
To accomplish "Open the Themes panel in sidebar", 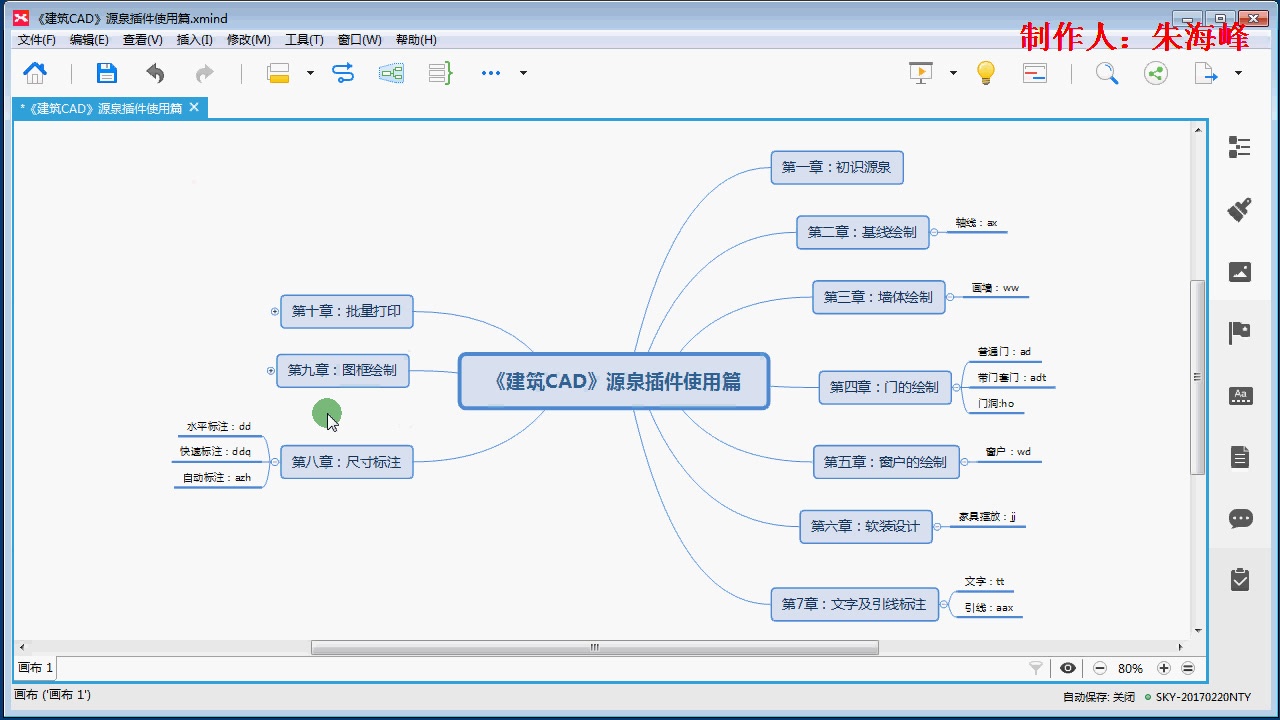I will tap(1240, 395).
